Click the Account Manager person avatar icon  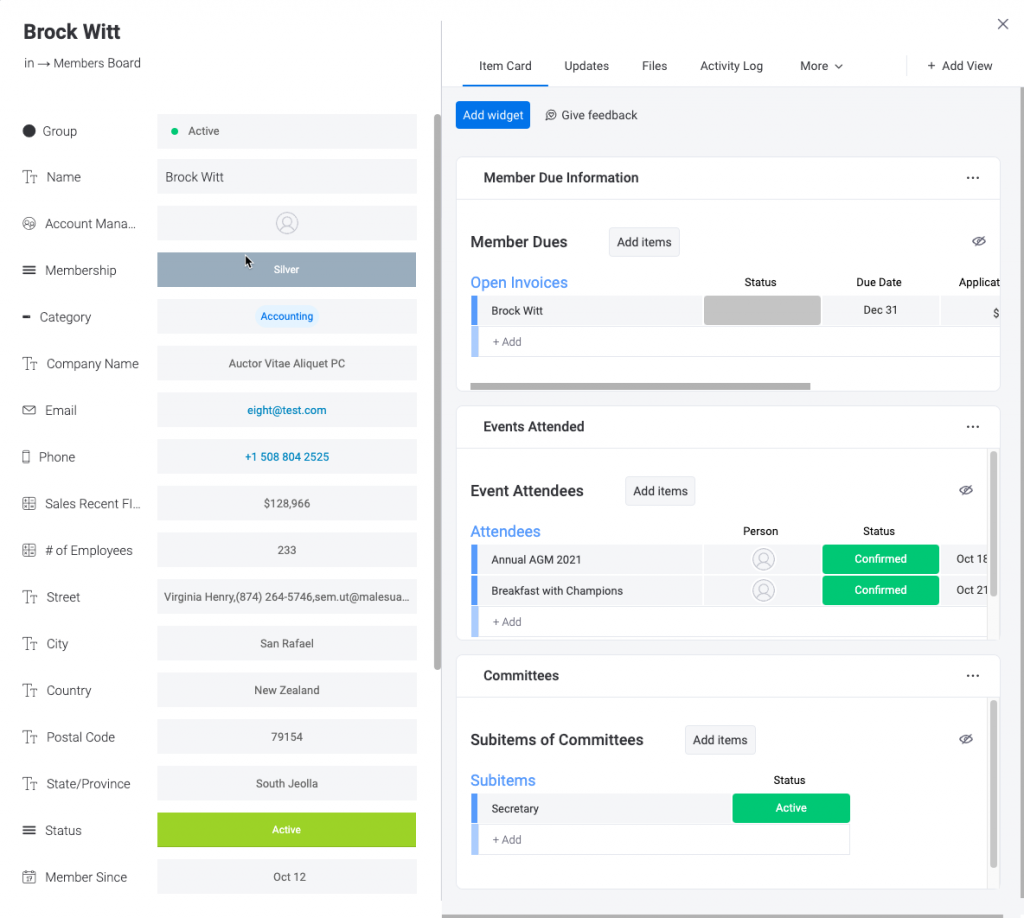[x=287, y=223]
